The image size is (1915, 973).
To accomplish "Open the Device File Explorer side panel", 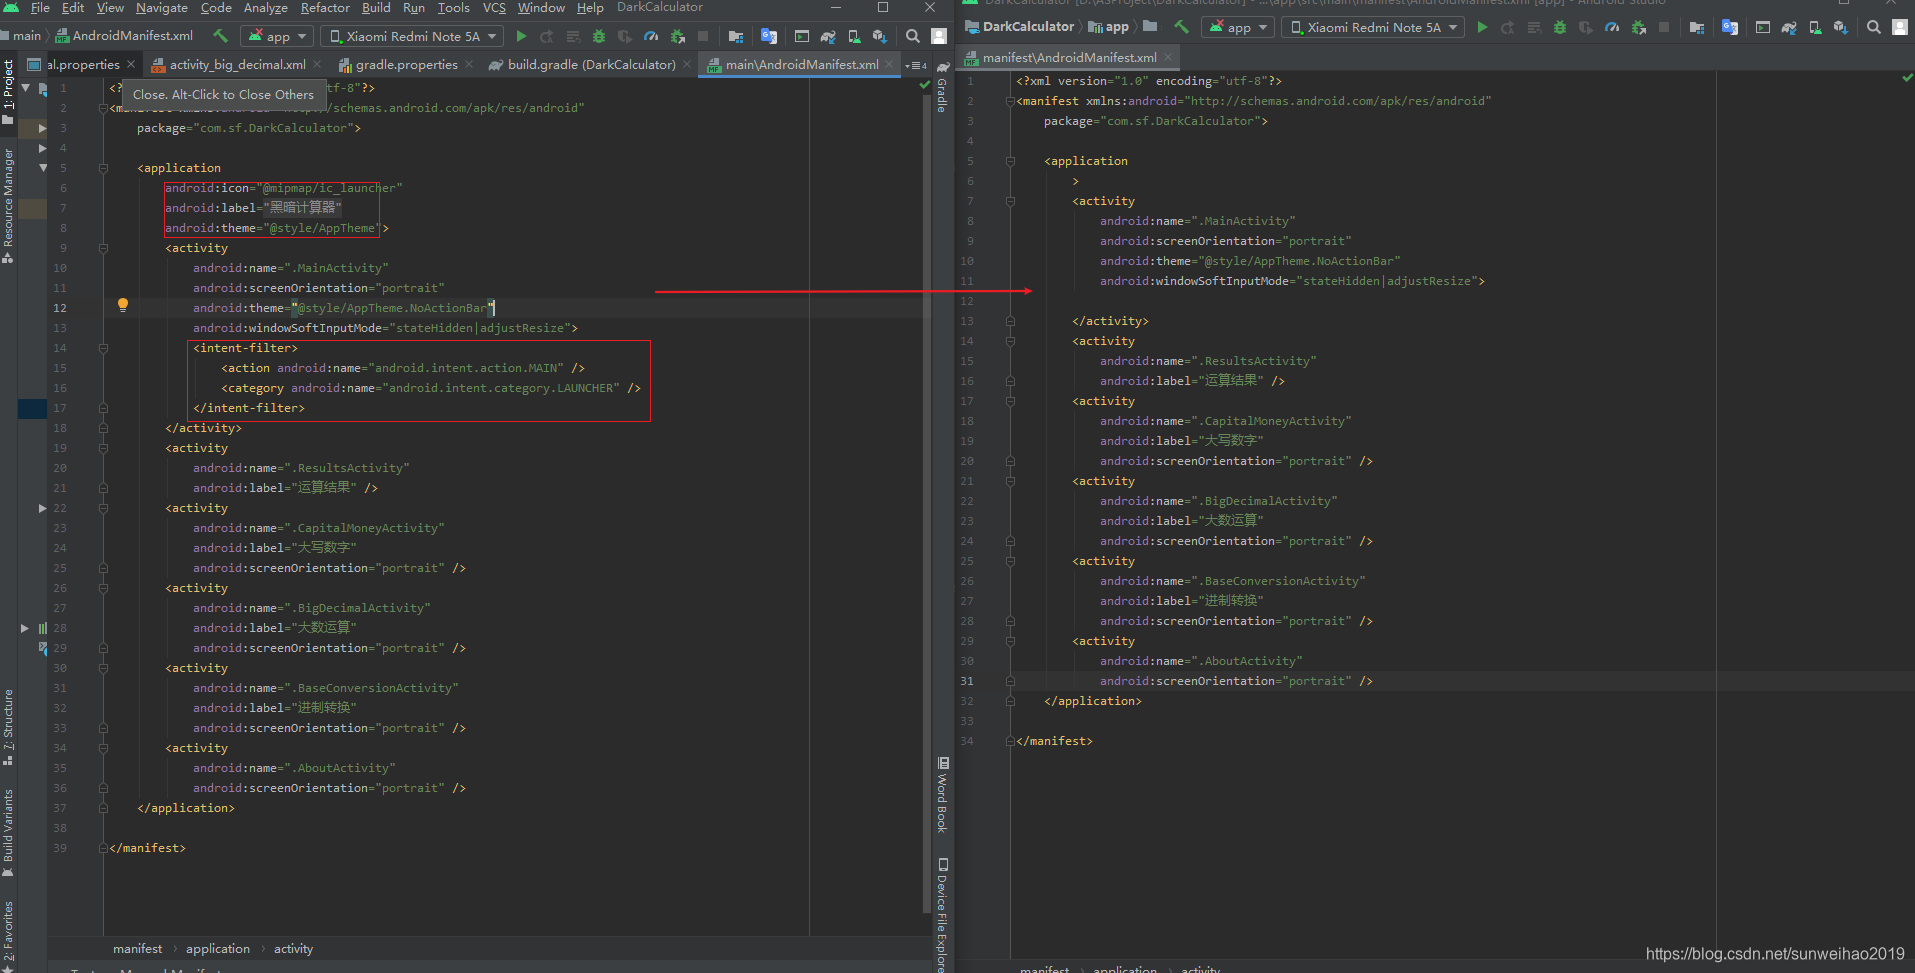I will [941, 914].
